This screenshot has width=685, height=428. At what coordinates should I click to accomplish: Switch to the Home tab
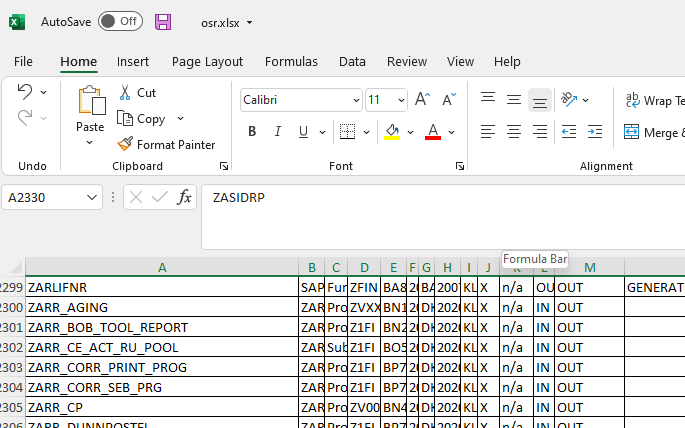(79, 62)
